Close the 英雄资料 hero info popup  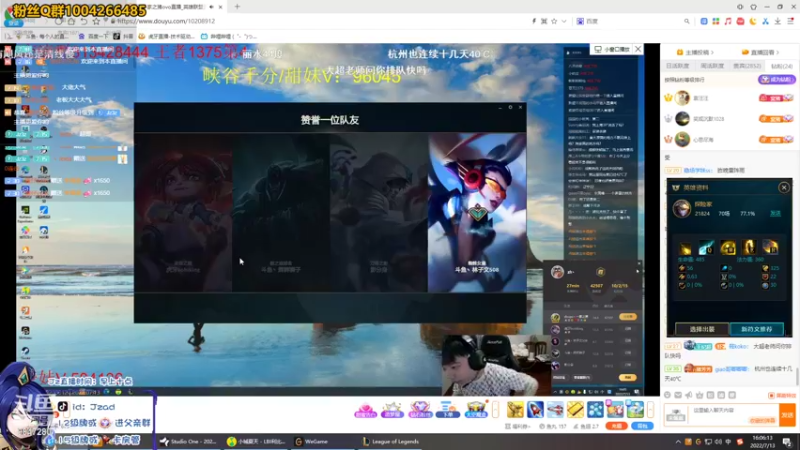point(784,187)
